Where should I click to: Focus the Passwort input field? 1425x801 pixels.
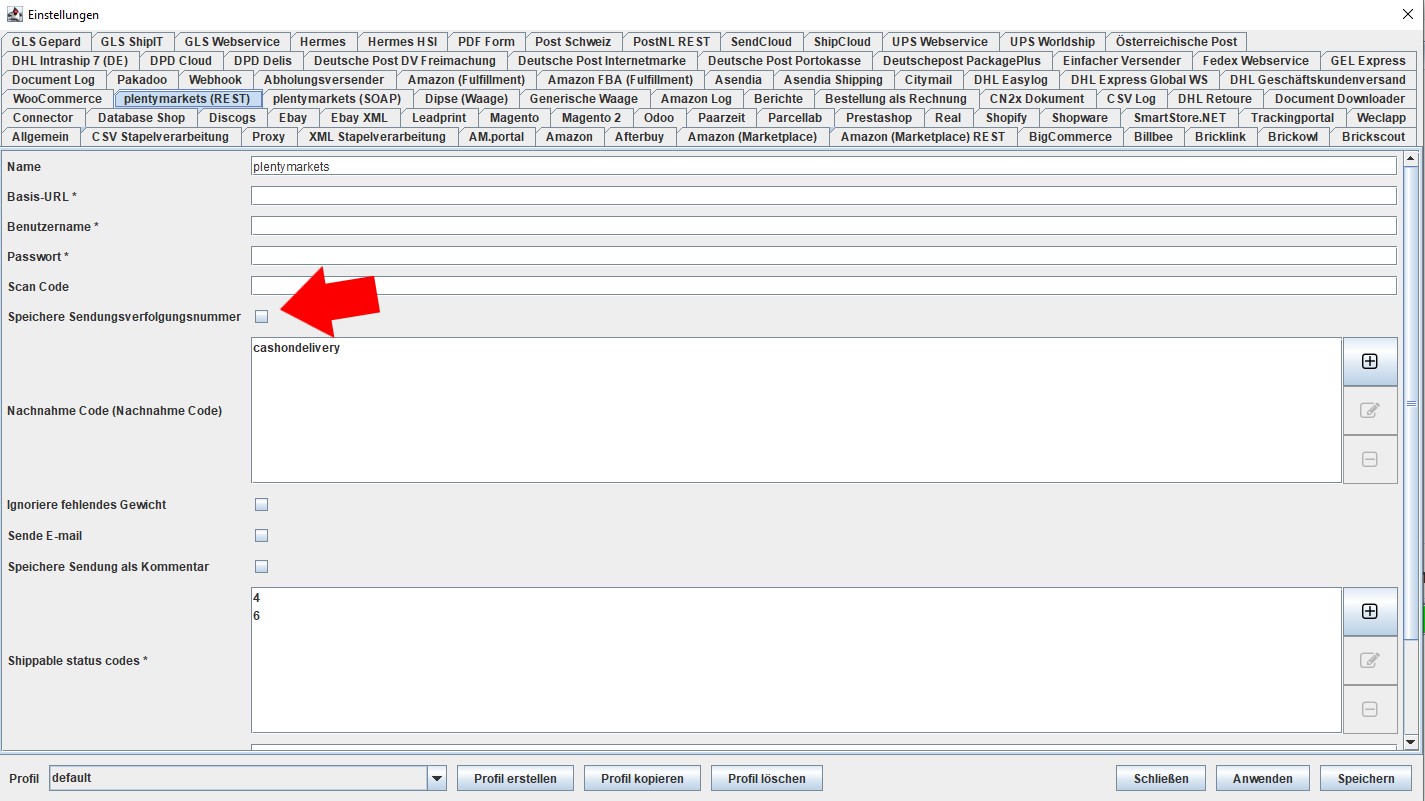824,256
